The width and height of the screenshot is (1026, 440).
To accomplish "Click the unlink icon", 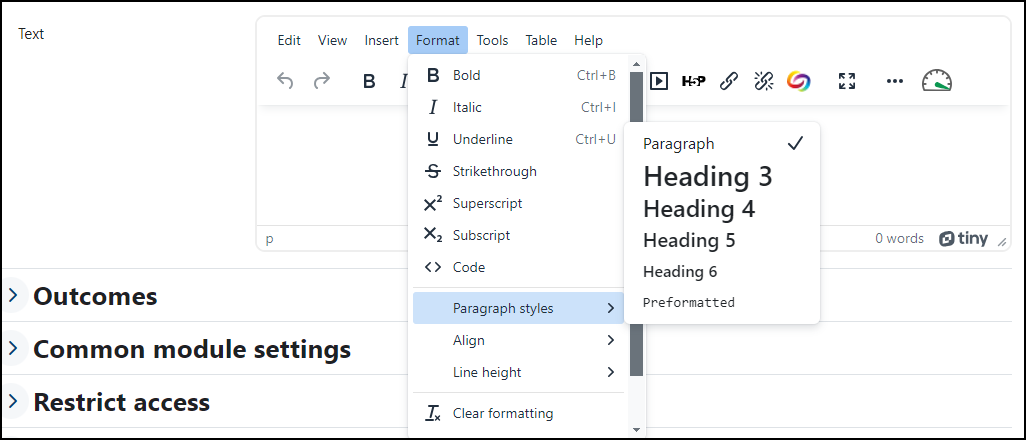I will tap(764, 81).
